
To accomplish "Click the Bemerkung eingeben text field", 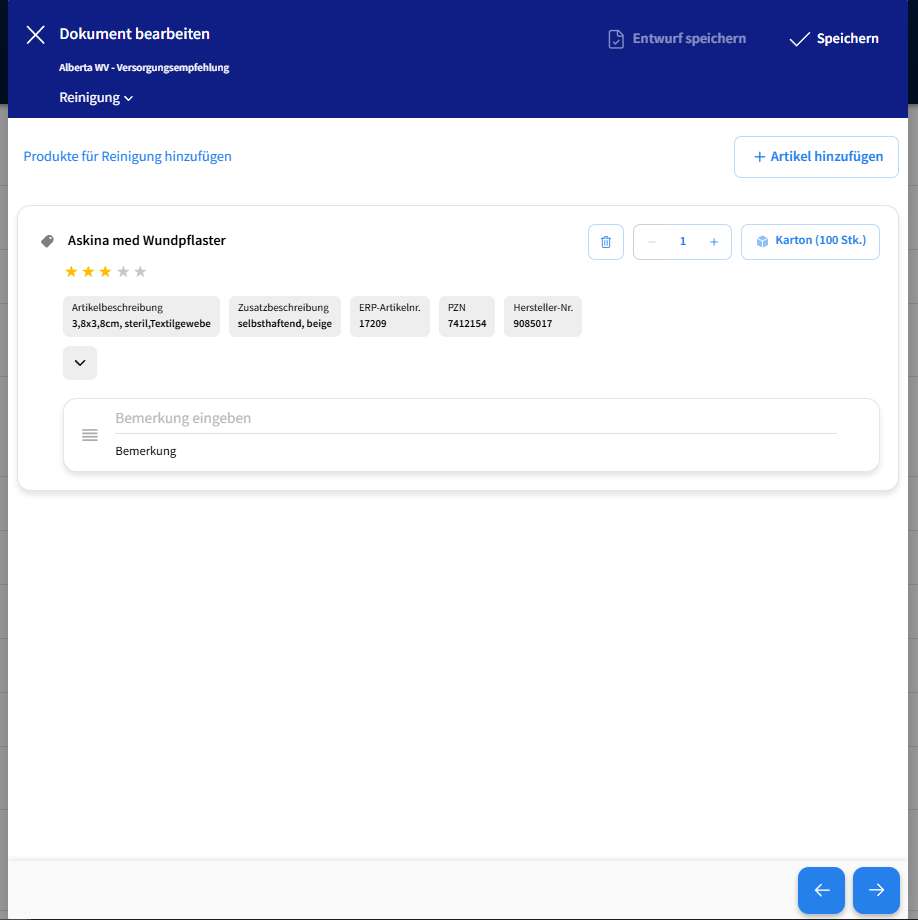I will point(475,418).
